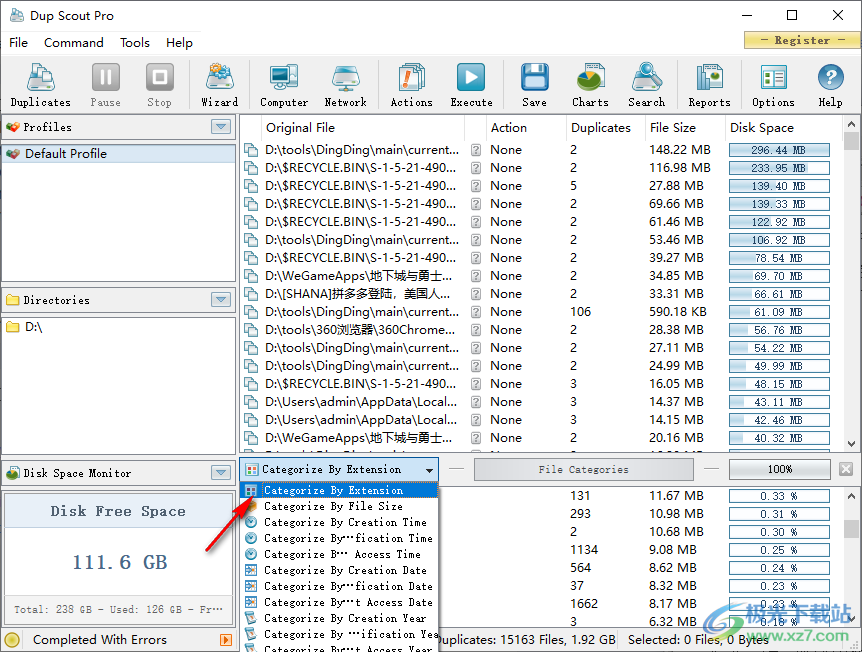862x652 pixels.
Task: Click the Completed With Errors status text
Action: (x=100, y=639)
